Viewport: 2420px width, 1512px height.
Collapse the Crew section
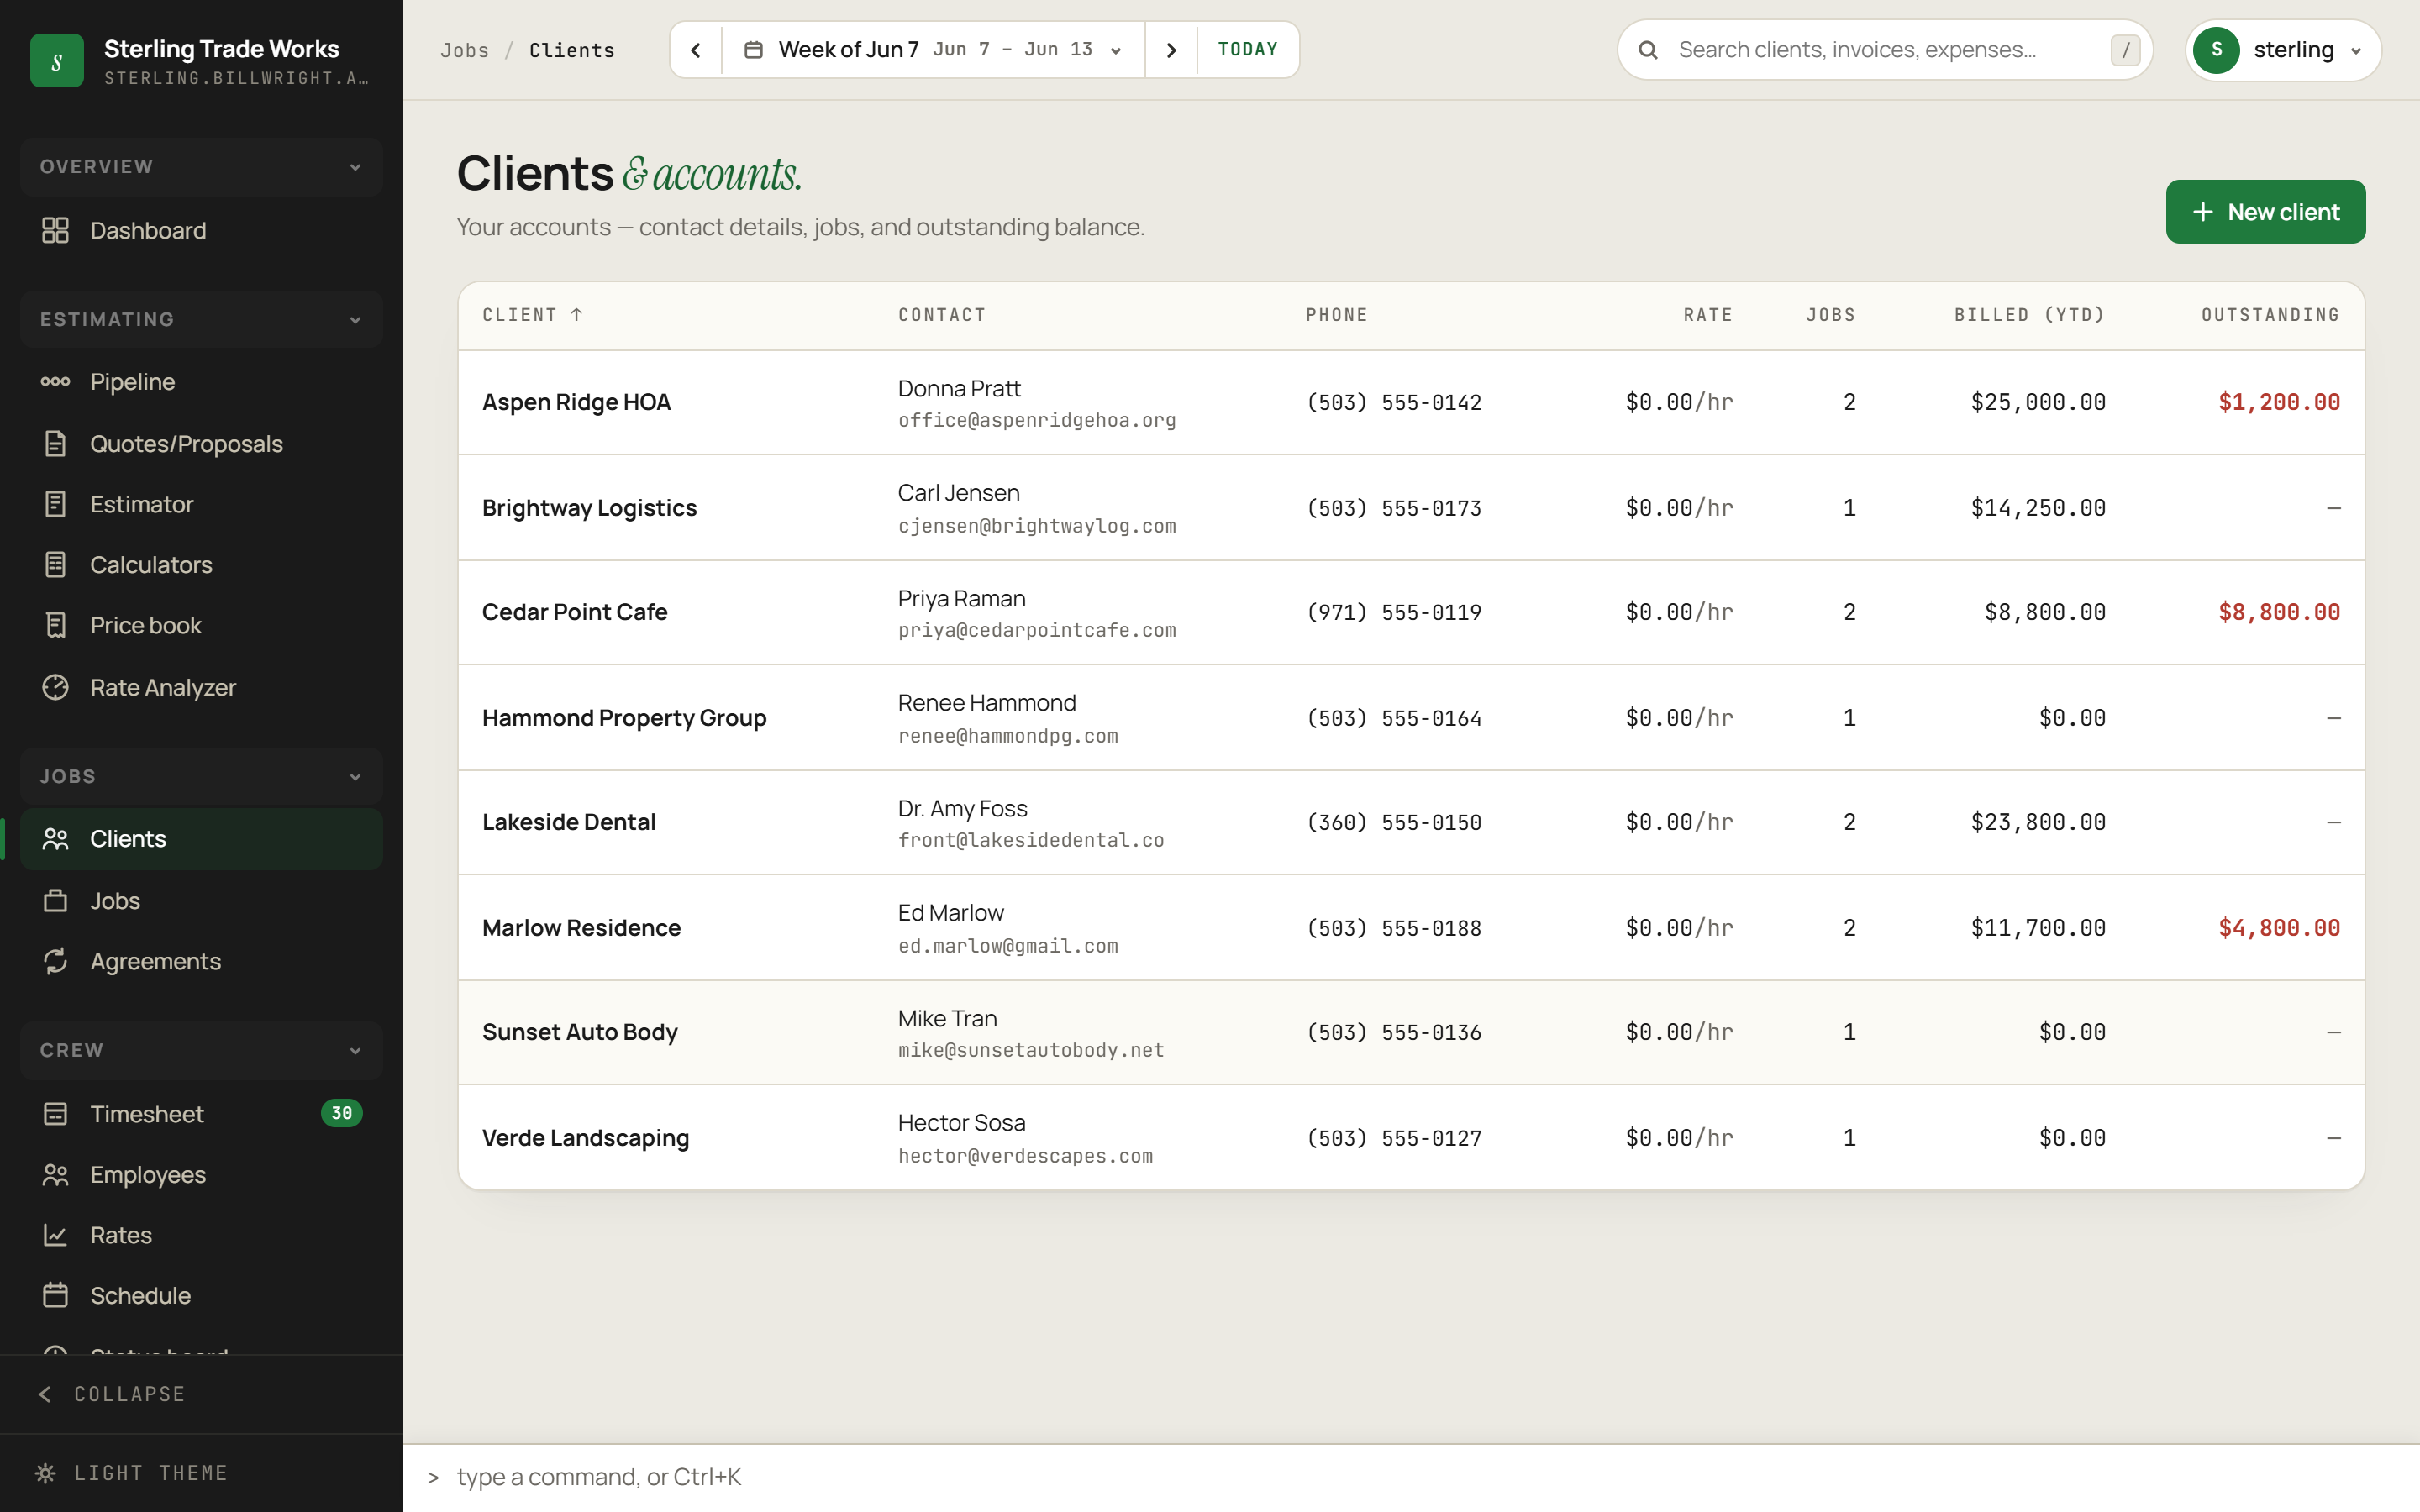(201, 1050)
